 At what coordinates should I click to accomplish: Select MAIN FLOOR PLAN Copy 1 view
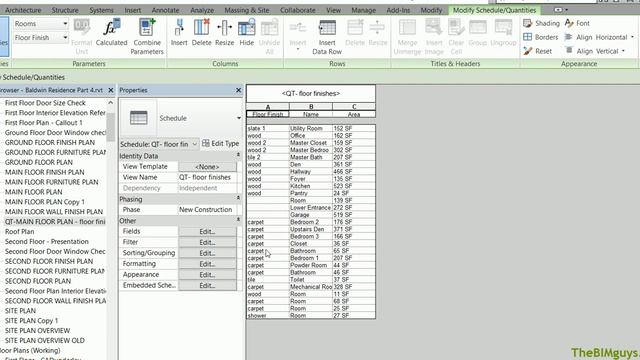pyautogui.click(x=45, y=202)
